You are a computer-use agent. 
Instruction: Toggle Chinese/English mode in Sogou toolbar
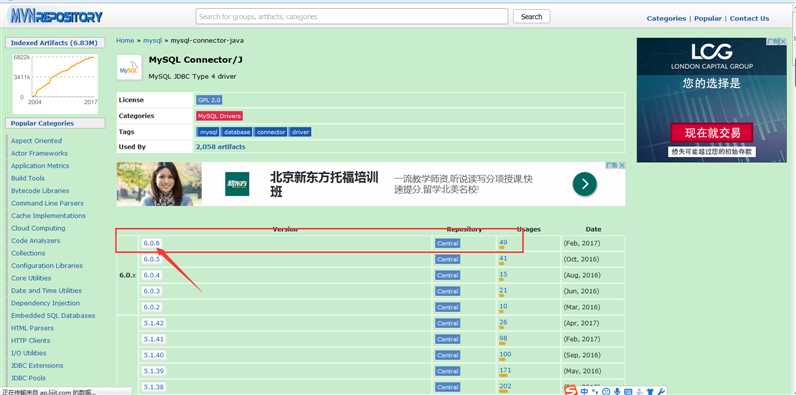pos(584,391)
